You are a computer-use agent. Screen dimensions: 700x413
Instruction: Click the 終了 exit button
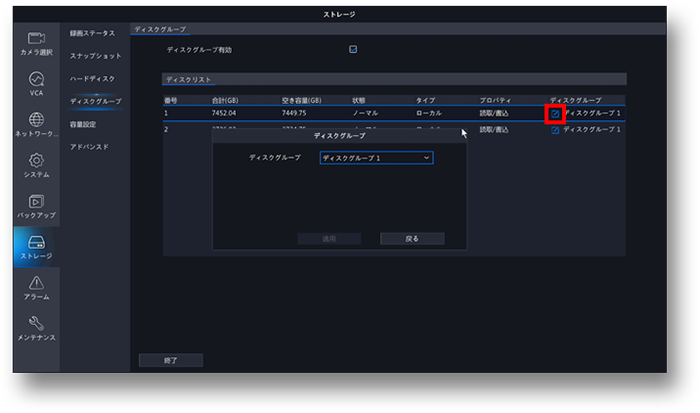tap(170, 360)
